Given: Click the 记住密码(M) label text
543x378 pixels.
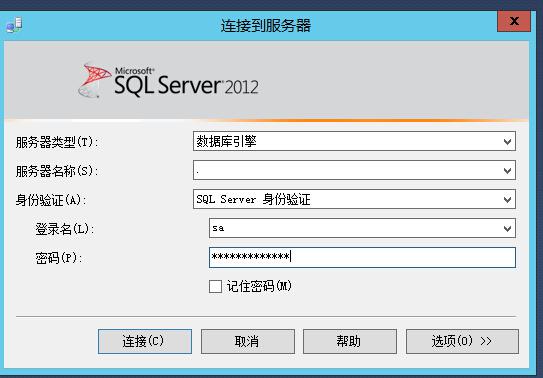Looking at the screenshot, I should 259,286.
